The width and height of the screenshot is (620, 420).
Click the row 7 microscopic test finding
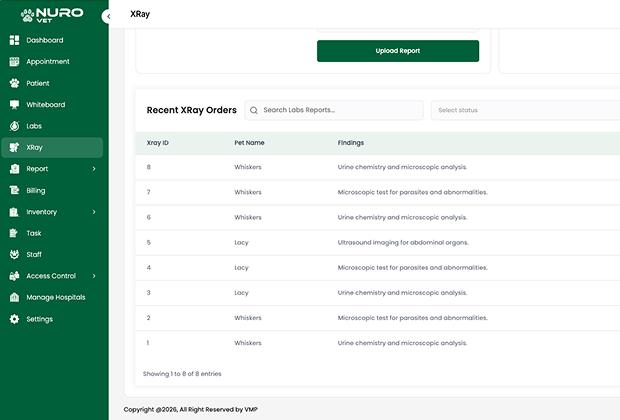(412, 192)
